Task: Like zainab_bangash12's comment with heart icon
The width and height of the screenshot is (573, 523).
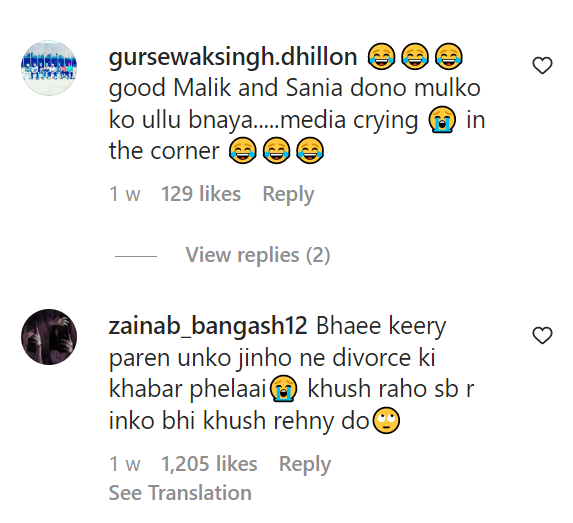Action: (x=542, y=335)
